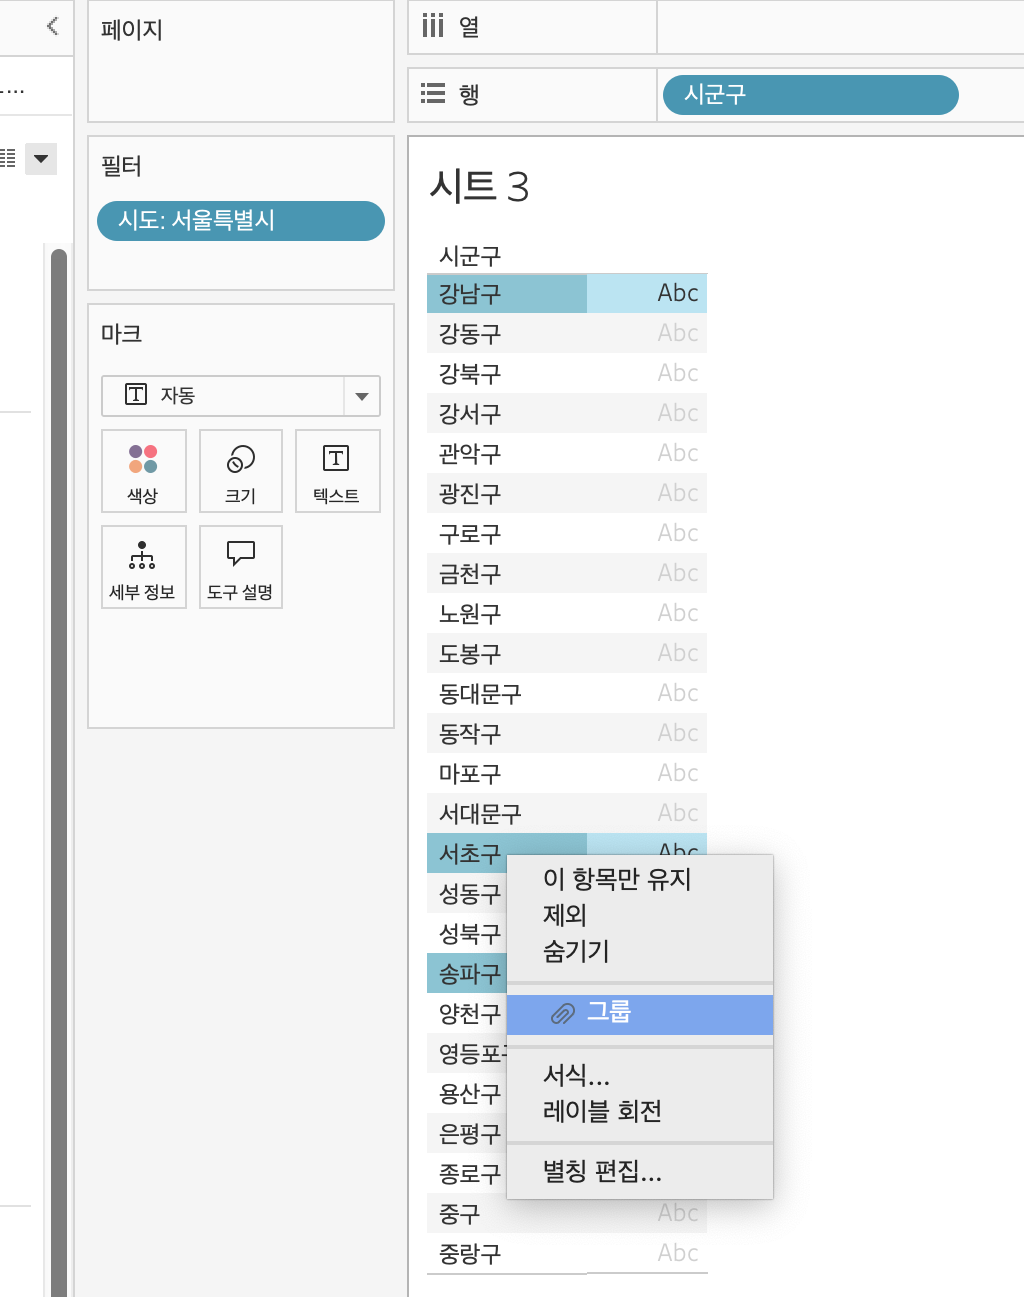Open the mark type dropdown showing 자동

pos(241,396)
